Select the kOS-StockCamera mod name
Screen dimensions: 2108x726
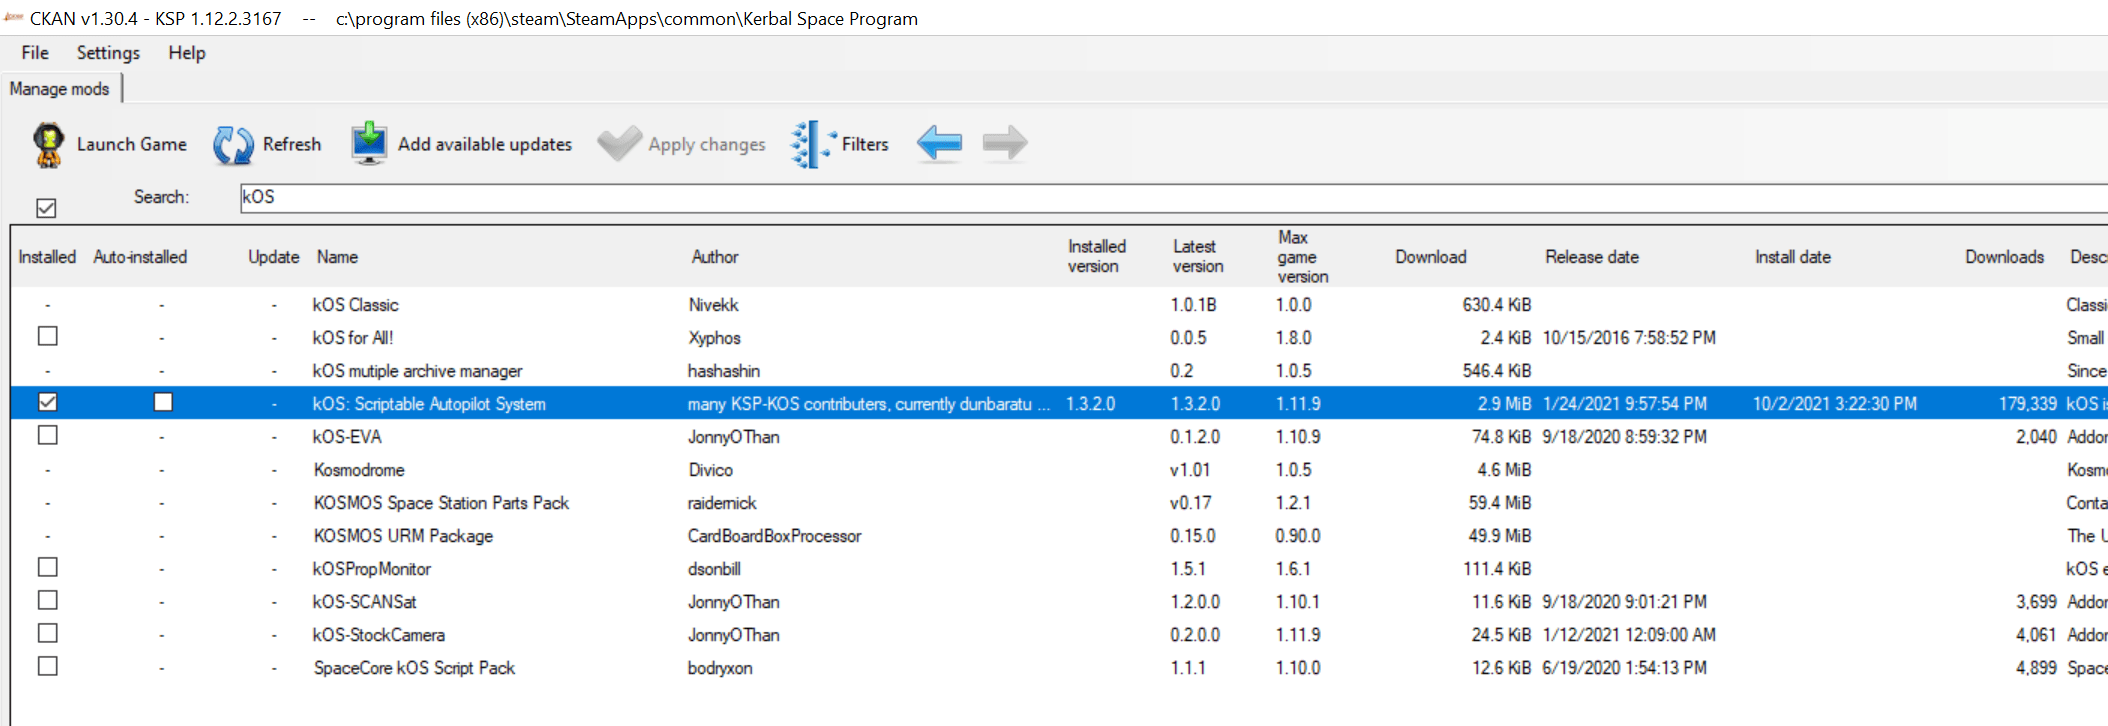click(x=378, y=635)
